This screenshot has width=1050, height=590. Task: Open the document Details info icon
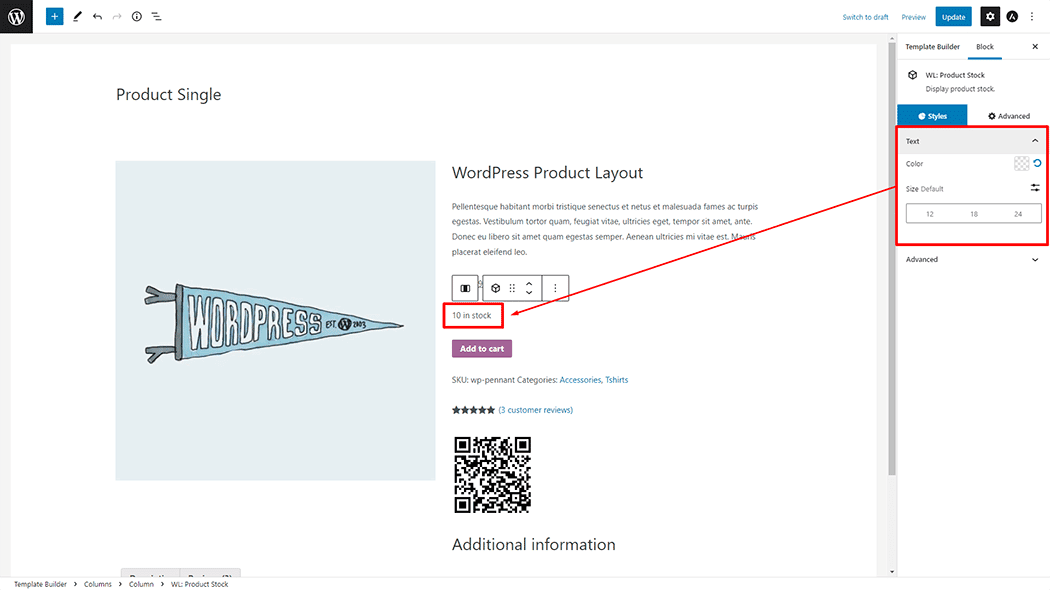click(x=137, y=17)
